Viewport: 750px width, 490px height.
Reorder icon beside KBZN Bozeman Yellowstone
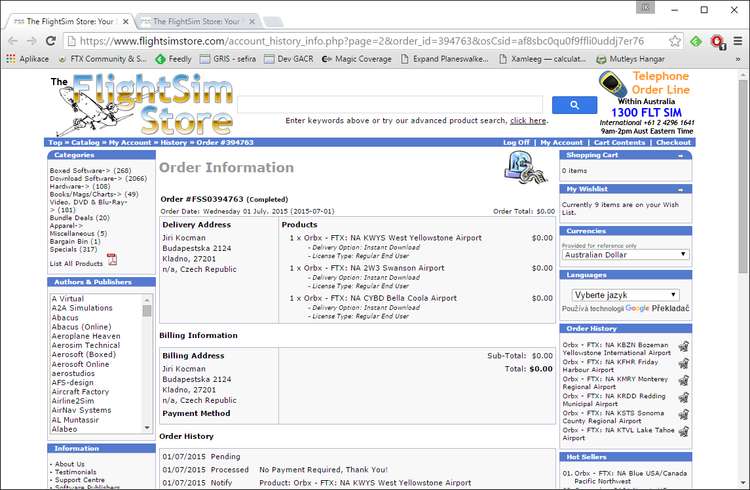tap(684, 346)
